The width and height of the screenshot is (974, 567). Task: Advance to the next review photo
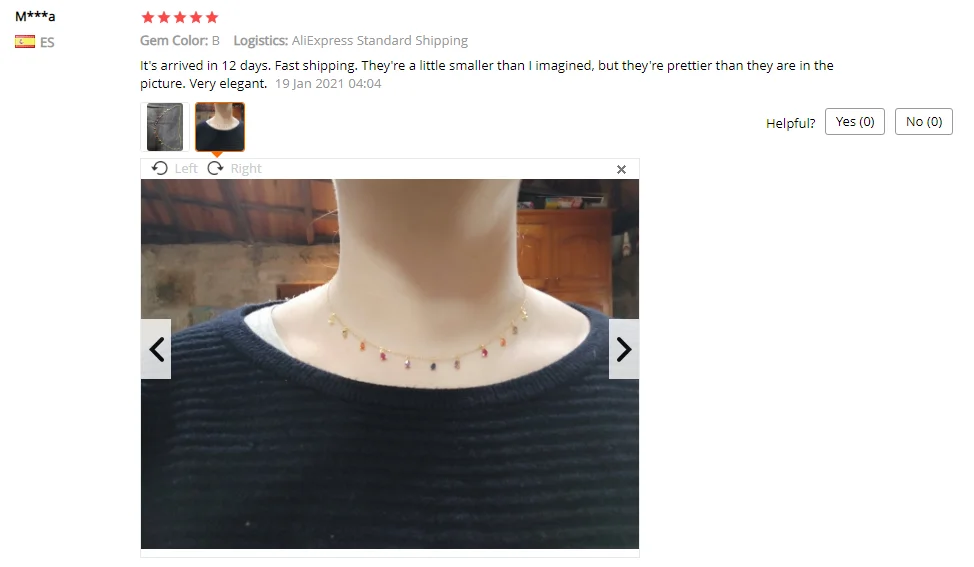point(624,349)
